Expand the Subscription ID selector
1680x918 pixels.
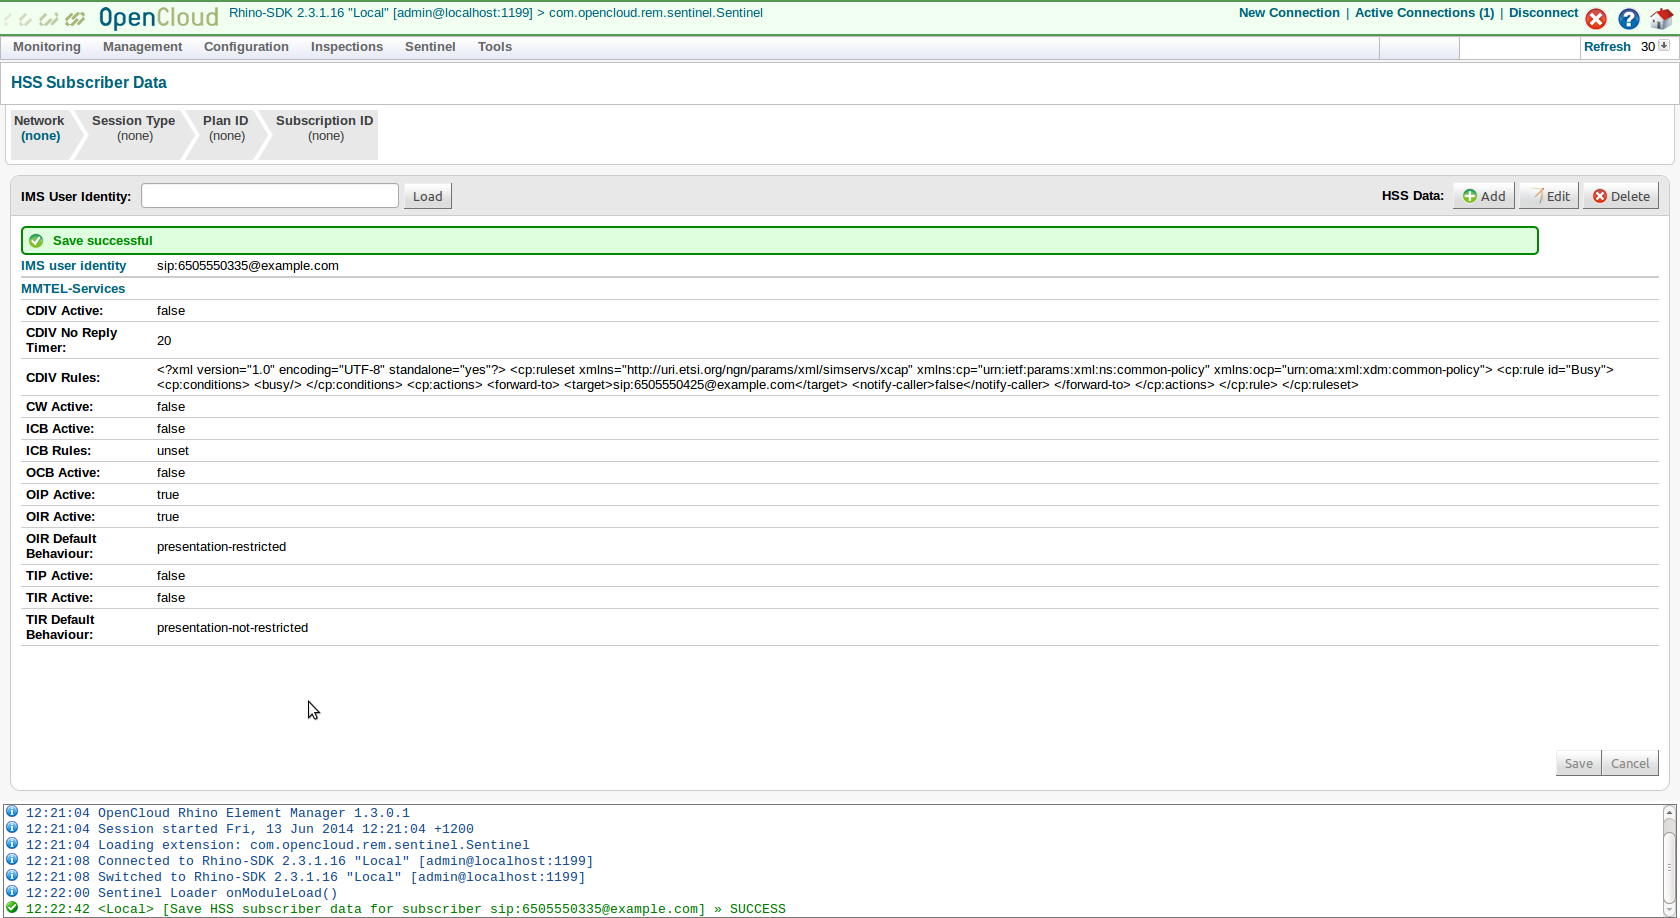coord(324,129)
